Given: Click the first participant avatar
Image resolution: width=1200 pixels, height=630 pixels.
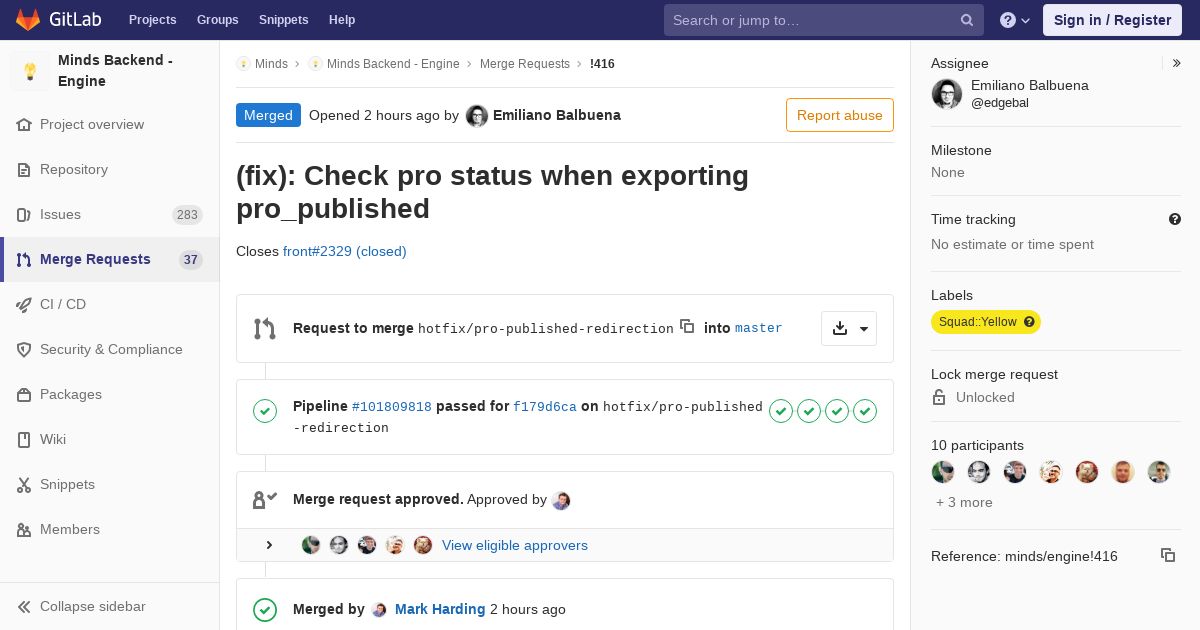Looking at the screenshot, I should coord(943,472).
